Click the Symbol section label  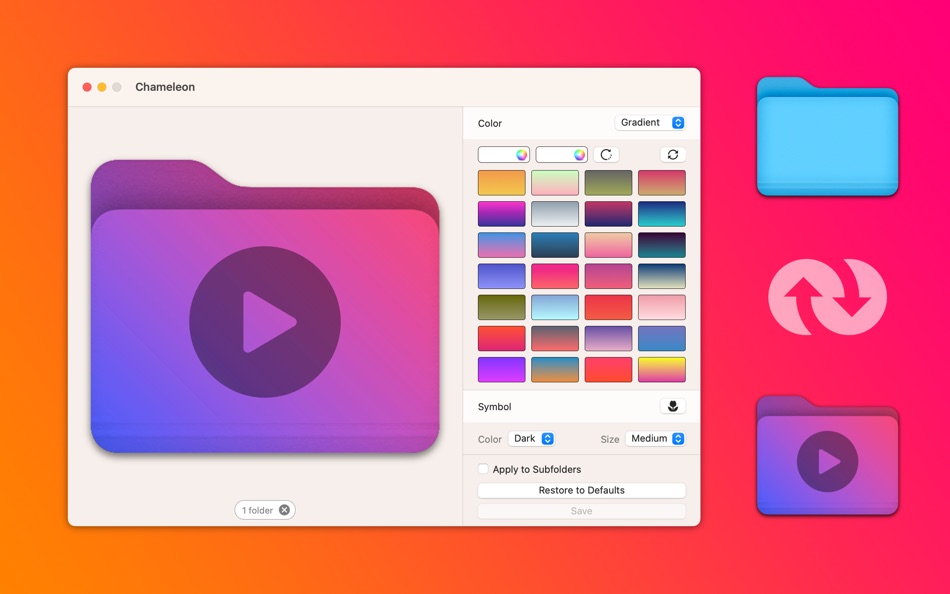coord(494,407)
